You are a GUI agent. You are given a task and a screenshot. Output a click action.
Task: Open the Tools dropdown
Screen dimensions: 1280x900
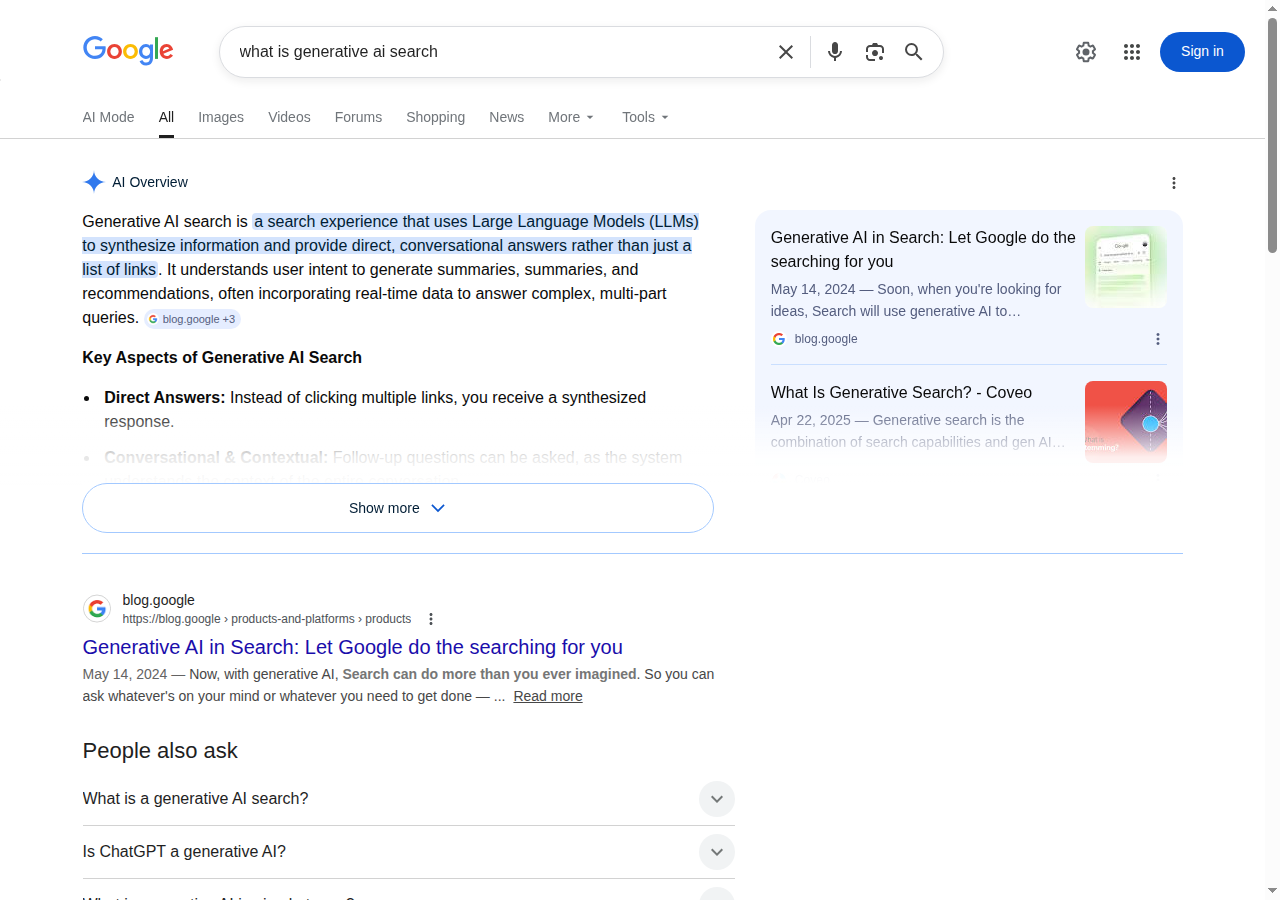pyautogui.click(x=645, y=117)
